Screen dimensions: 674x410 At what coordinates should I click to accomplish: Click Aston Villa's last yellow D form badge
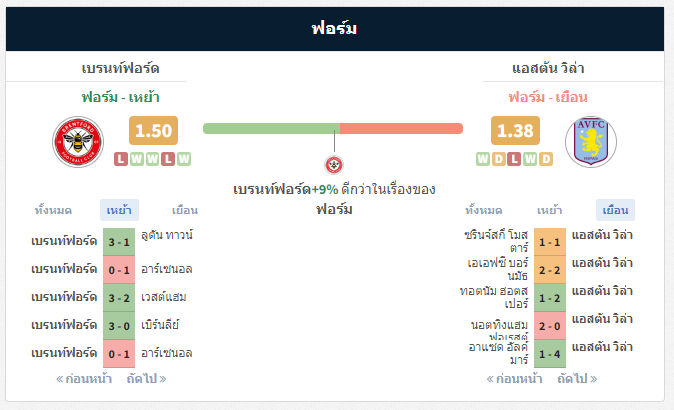[x=545, y=159]
